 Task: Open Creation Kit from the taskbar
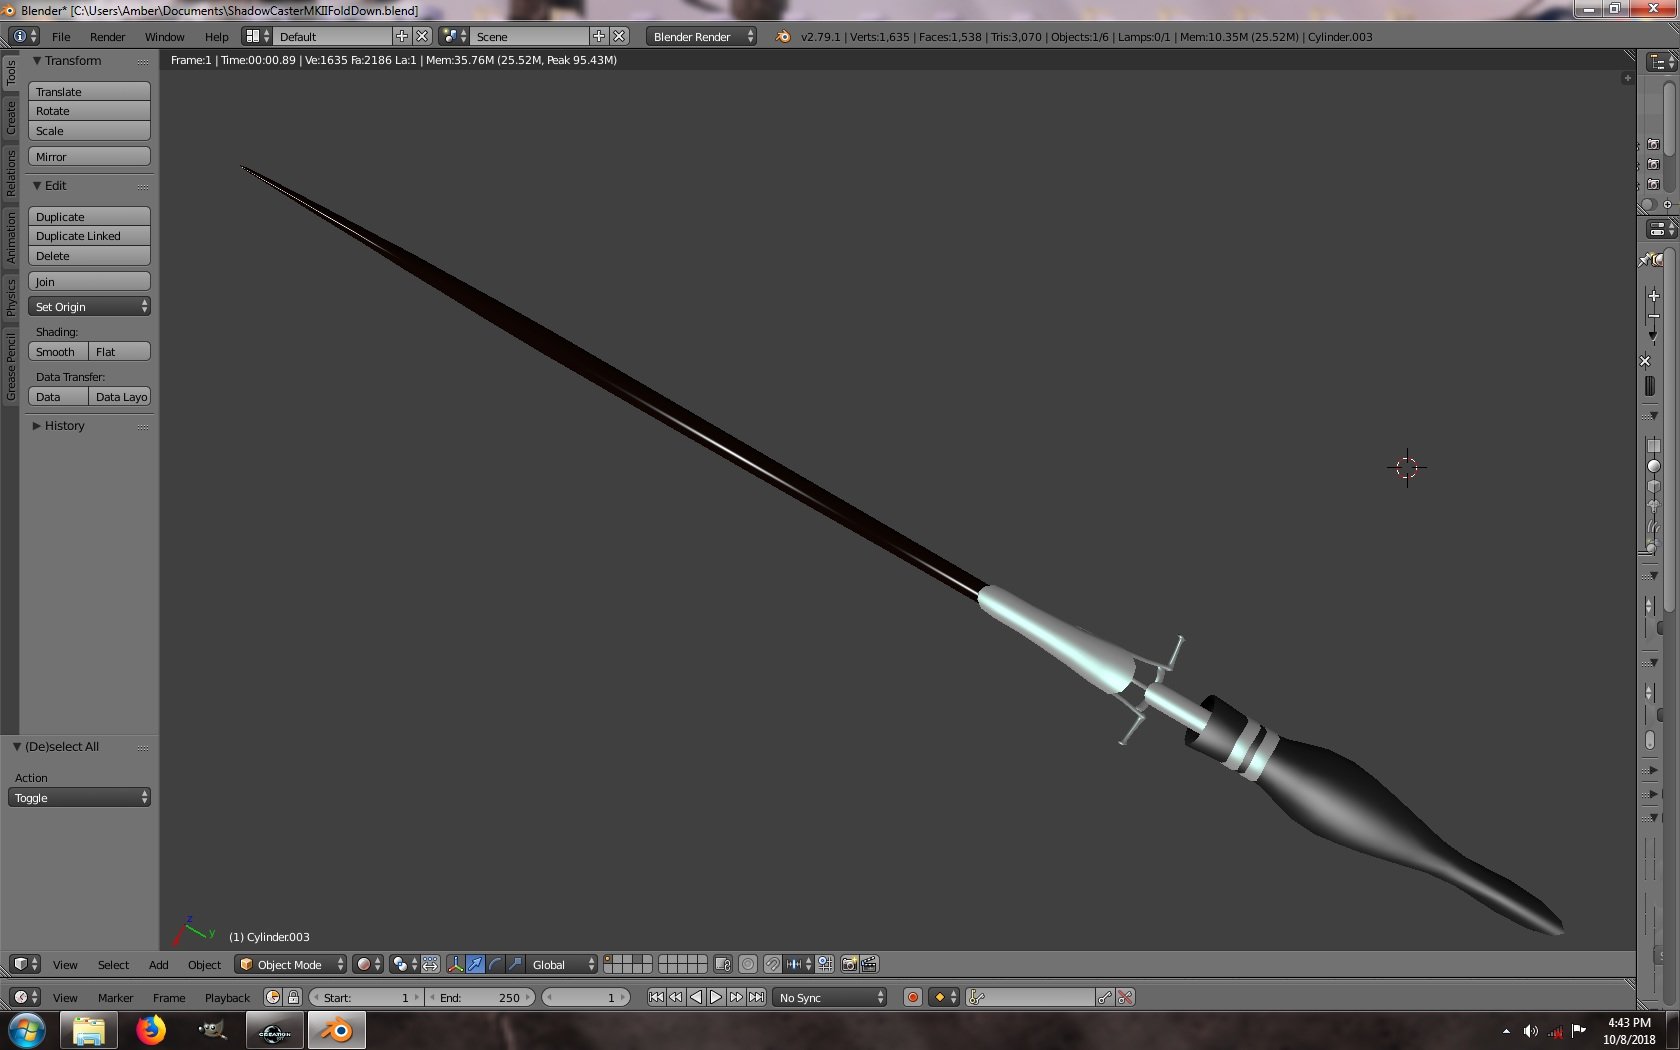pyautogui.click(x=275, y=1030)
